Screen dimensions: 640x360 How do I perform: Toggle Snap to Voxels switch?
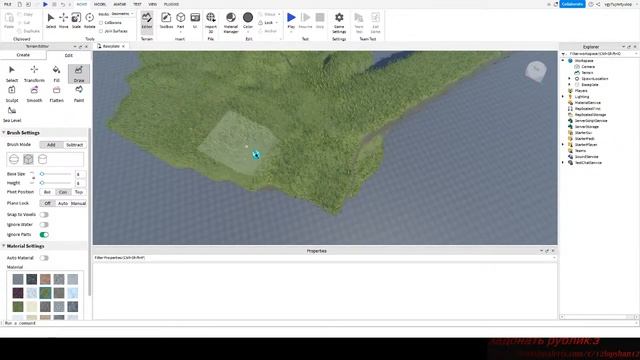click(44, 215)
